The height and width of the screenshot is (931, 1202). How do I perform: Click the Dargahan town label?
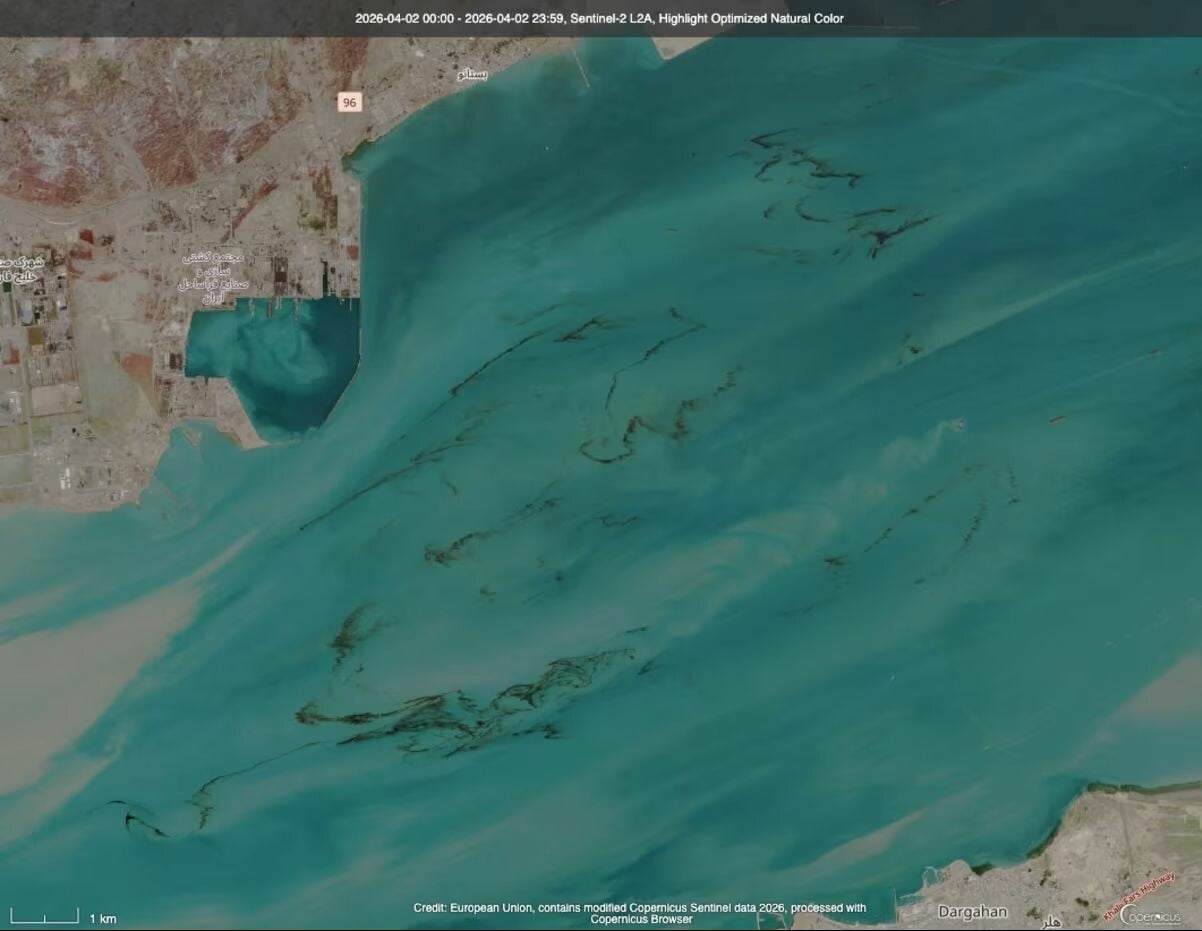tap(972, 912)
